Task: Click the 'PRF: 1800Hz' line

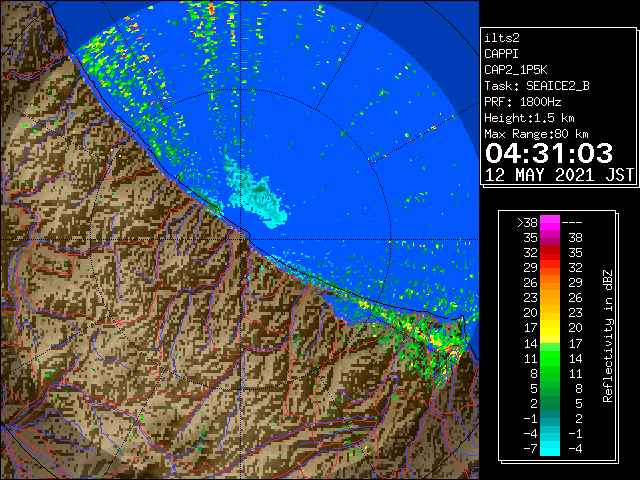Action: [x=523, y=102]
